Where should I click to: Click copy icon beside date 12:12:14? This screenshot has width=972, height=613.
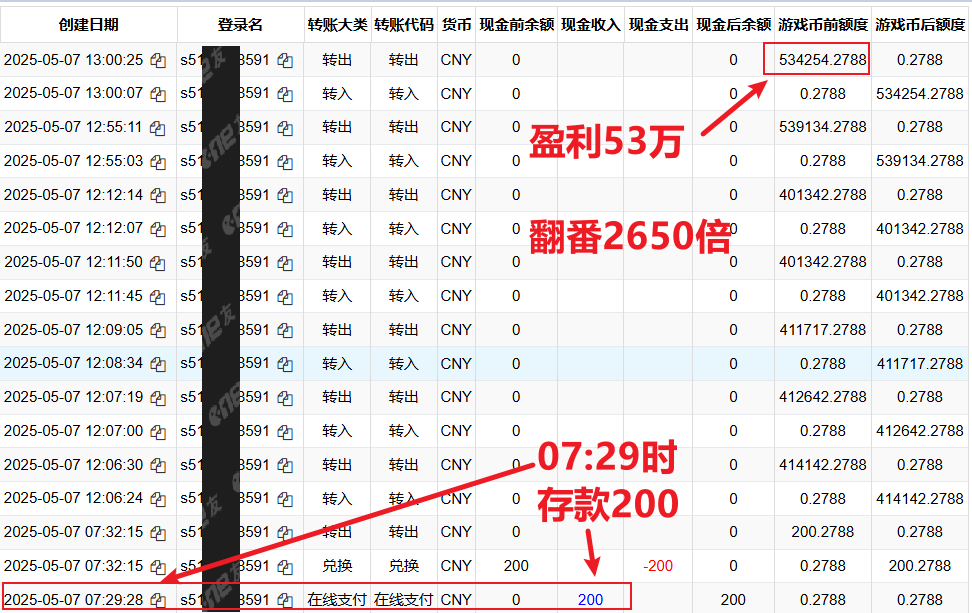(x=158, y=196)
